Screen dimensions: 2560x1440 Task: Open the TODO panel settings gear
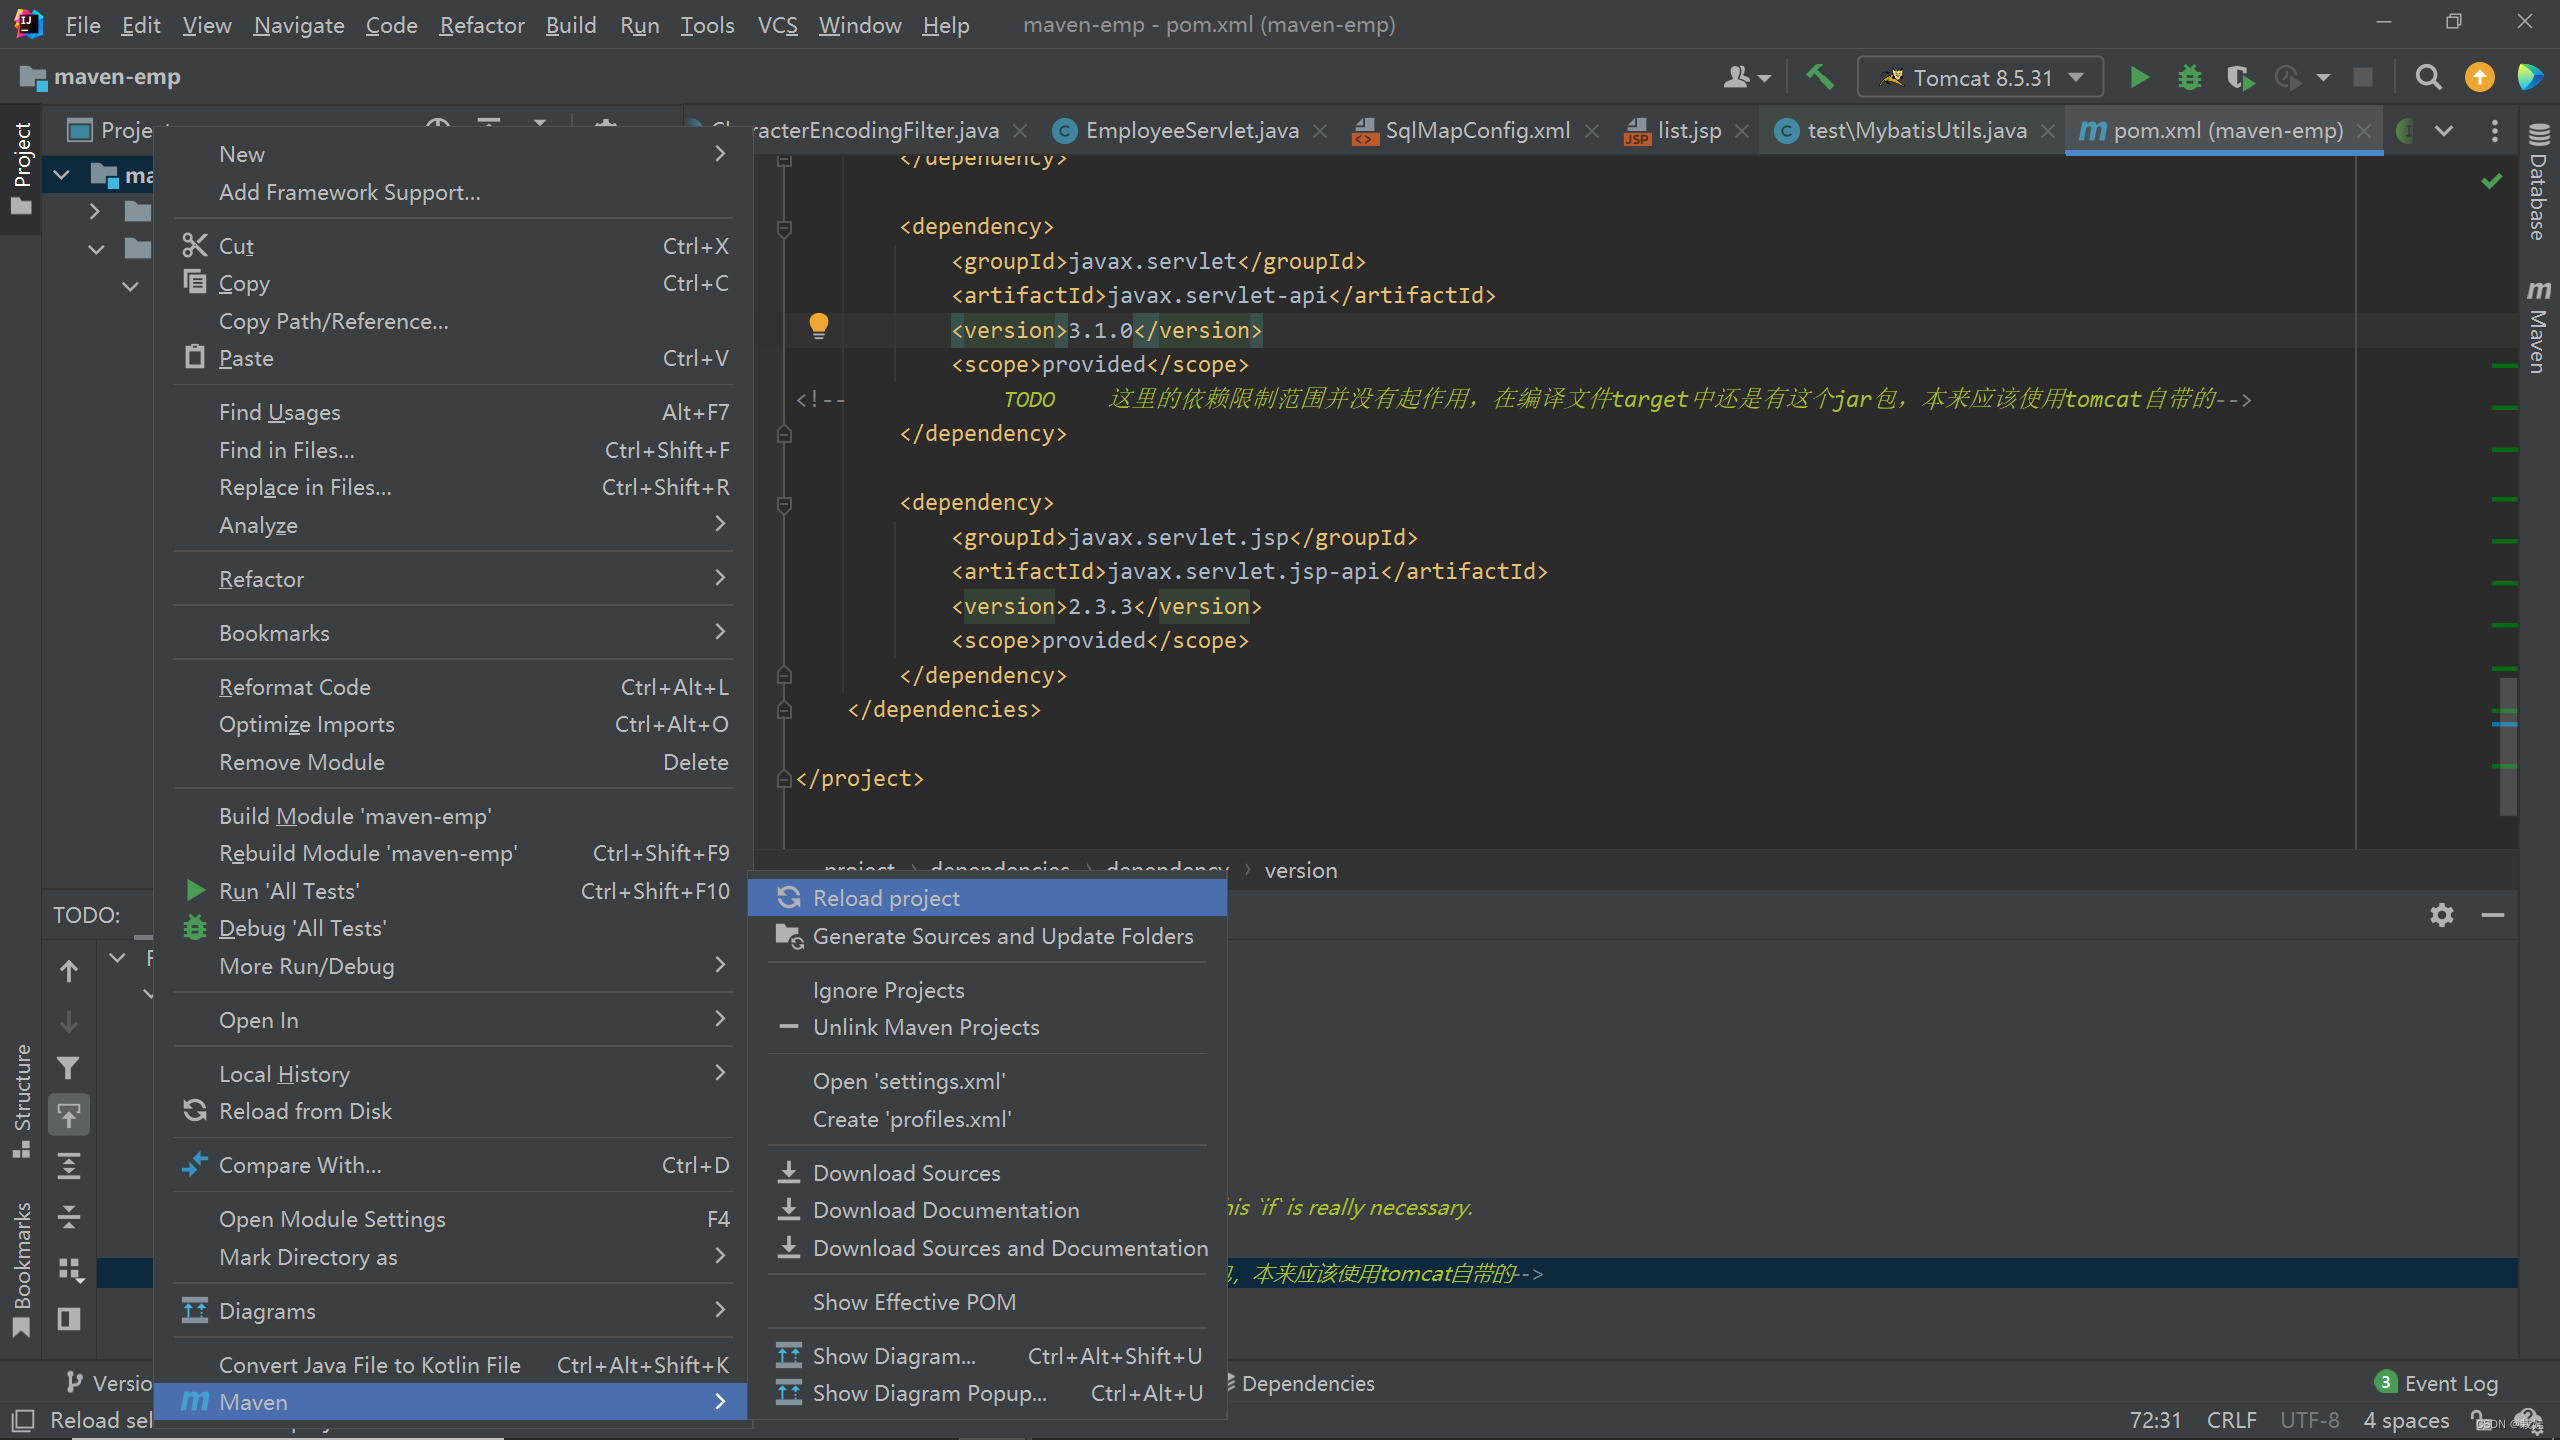pos(2441,915)
